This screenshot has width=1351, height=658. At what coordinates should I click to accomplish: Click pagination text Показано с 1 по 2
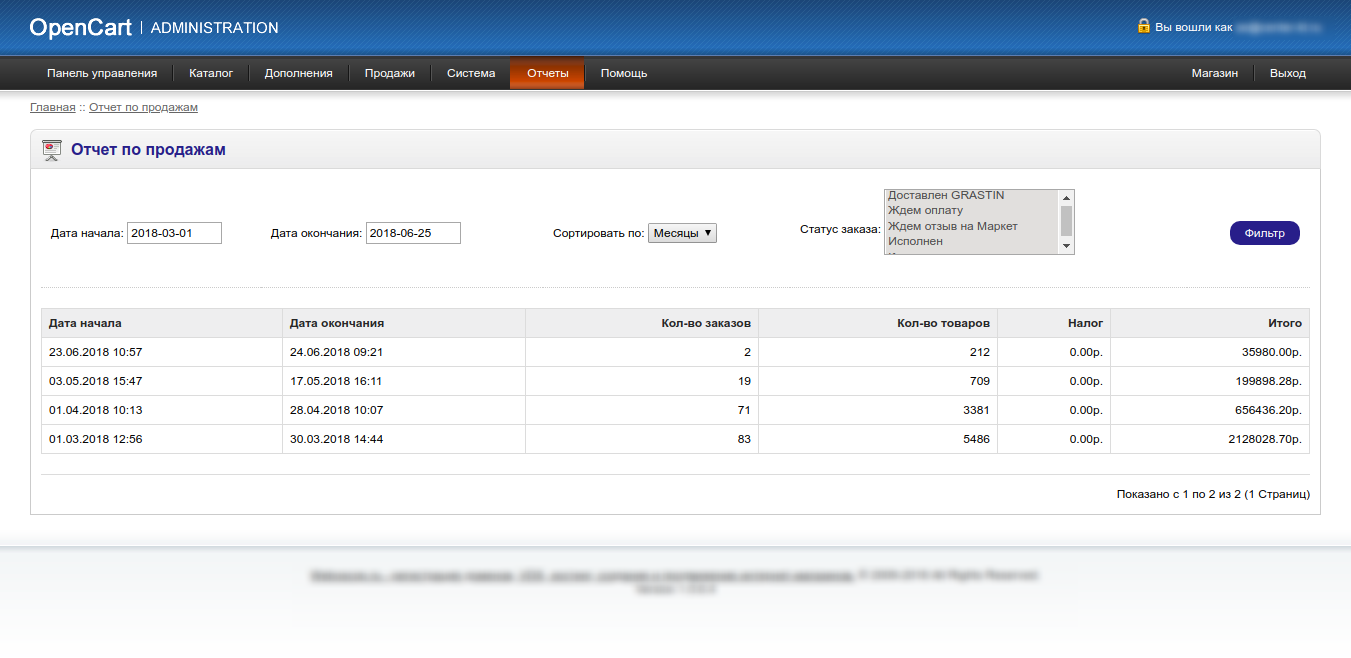click(1213, 494)
